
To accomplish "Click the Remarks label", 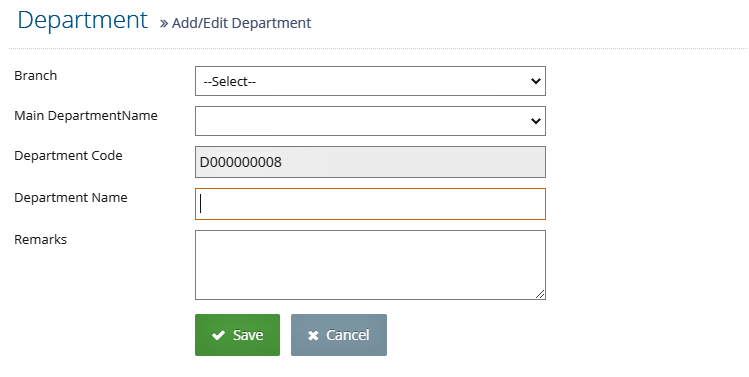I will (41, 239).
